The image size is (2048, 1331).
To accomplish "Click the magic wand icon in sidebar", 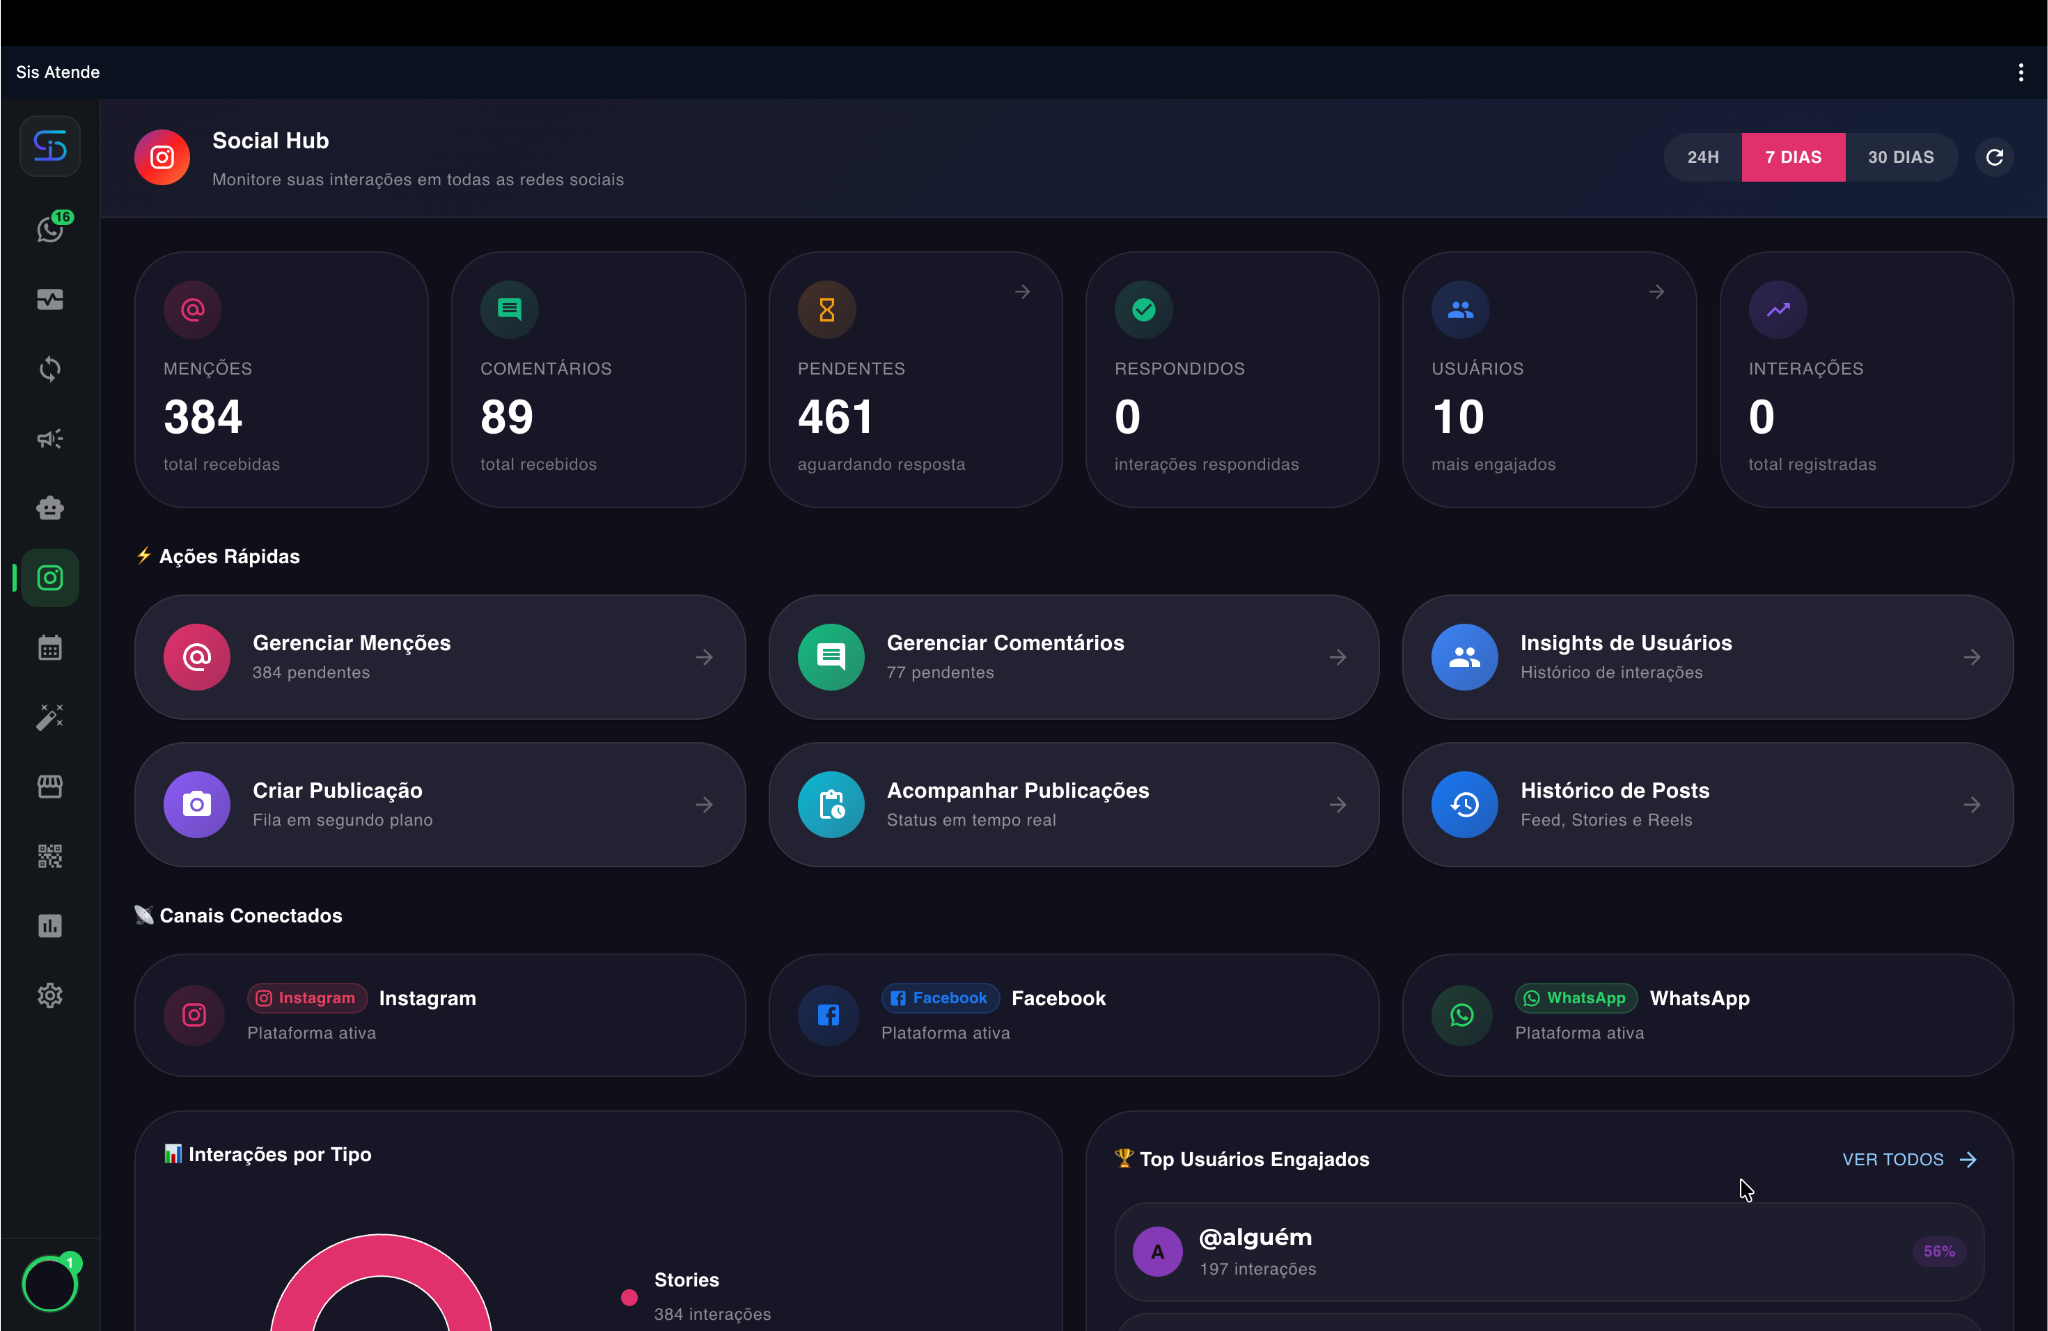I will click(50, 717).
